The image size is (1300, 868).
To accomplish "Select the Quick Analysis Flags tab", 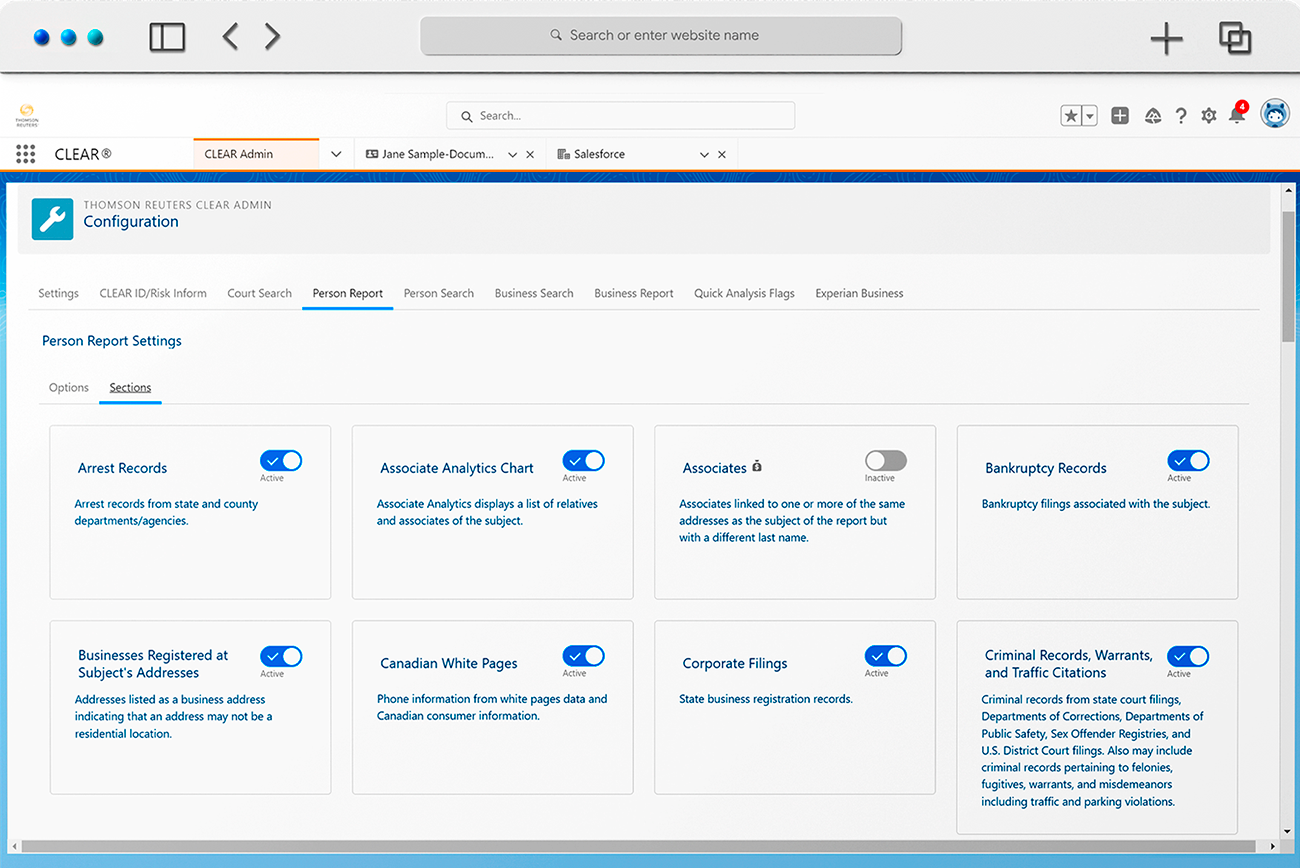I will pos(744,293).
